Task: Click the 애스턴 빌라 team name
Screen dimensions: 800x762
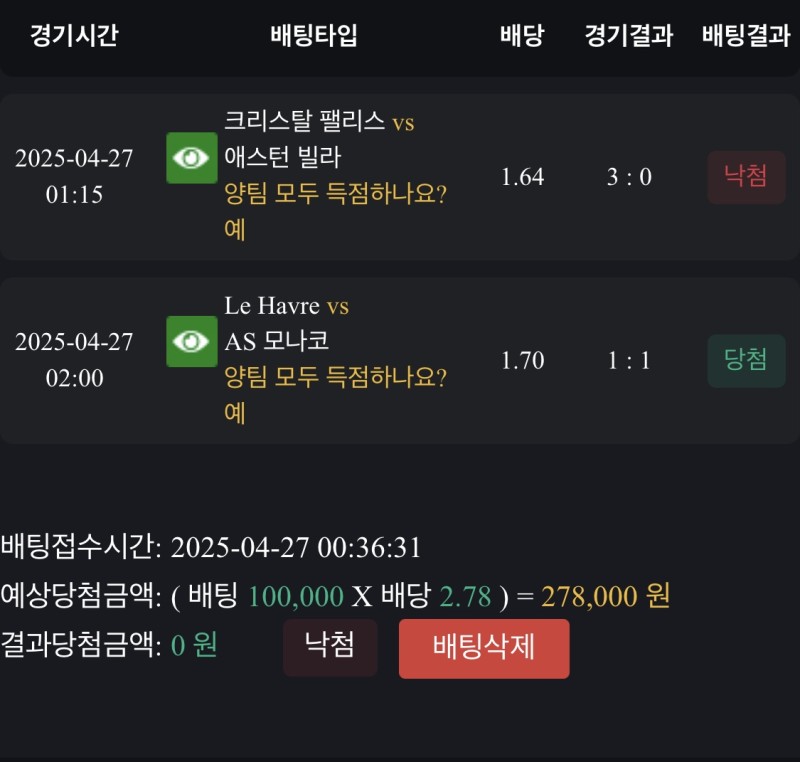Action: 283,158
